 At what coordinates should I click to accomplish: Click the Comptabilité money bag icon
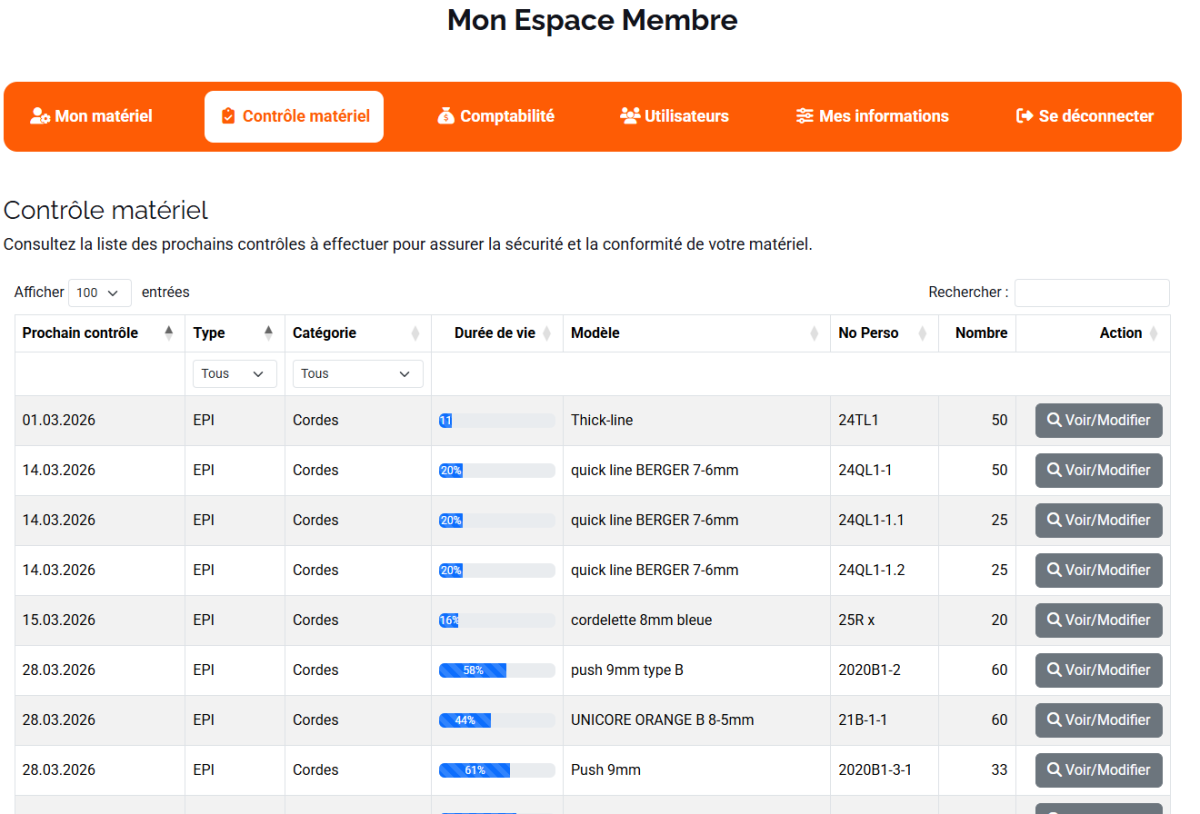tap(446, 116)
